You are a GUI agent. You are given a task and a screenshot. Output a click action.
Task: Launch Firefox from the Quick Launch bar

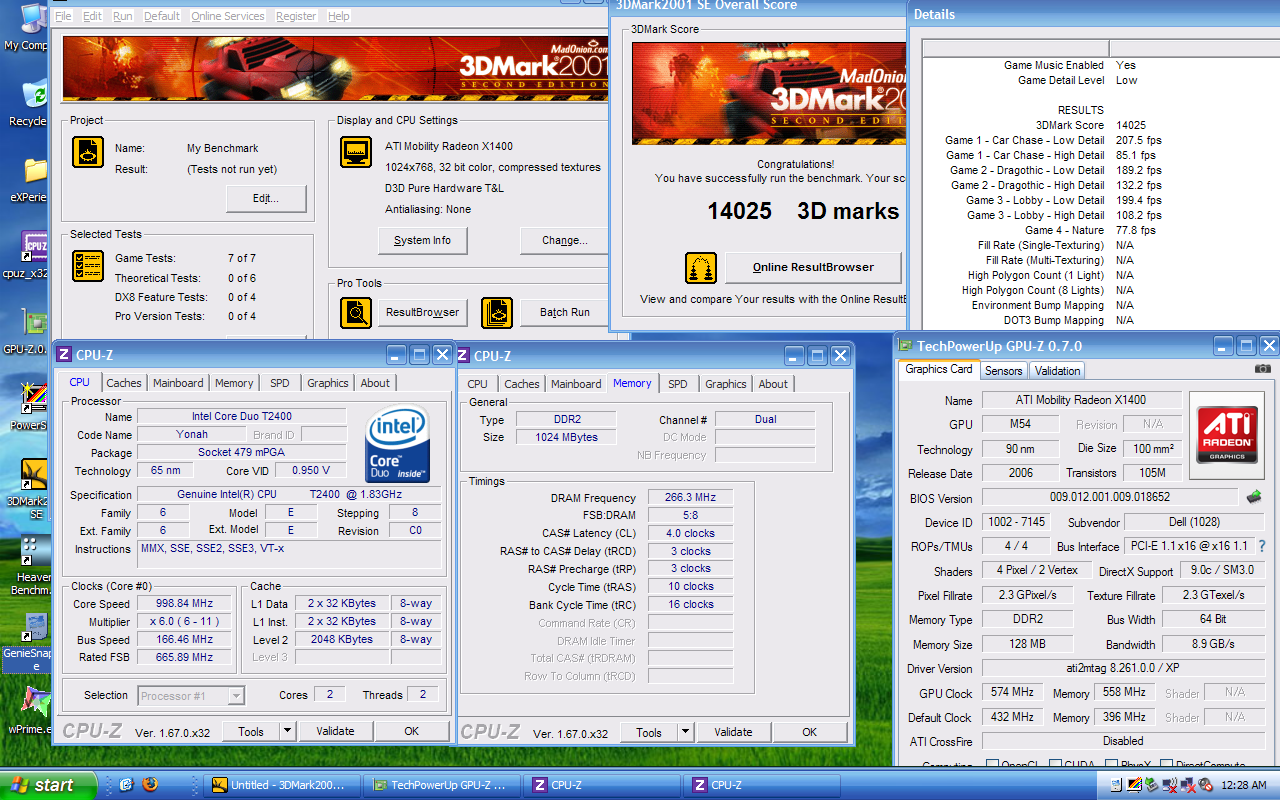coord(151,785)
